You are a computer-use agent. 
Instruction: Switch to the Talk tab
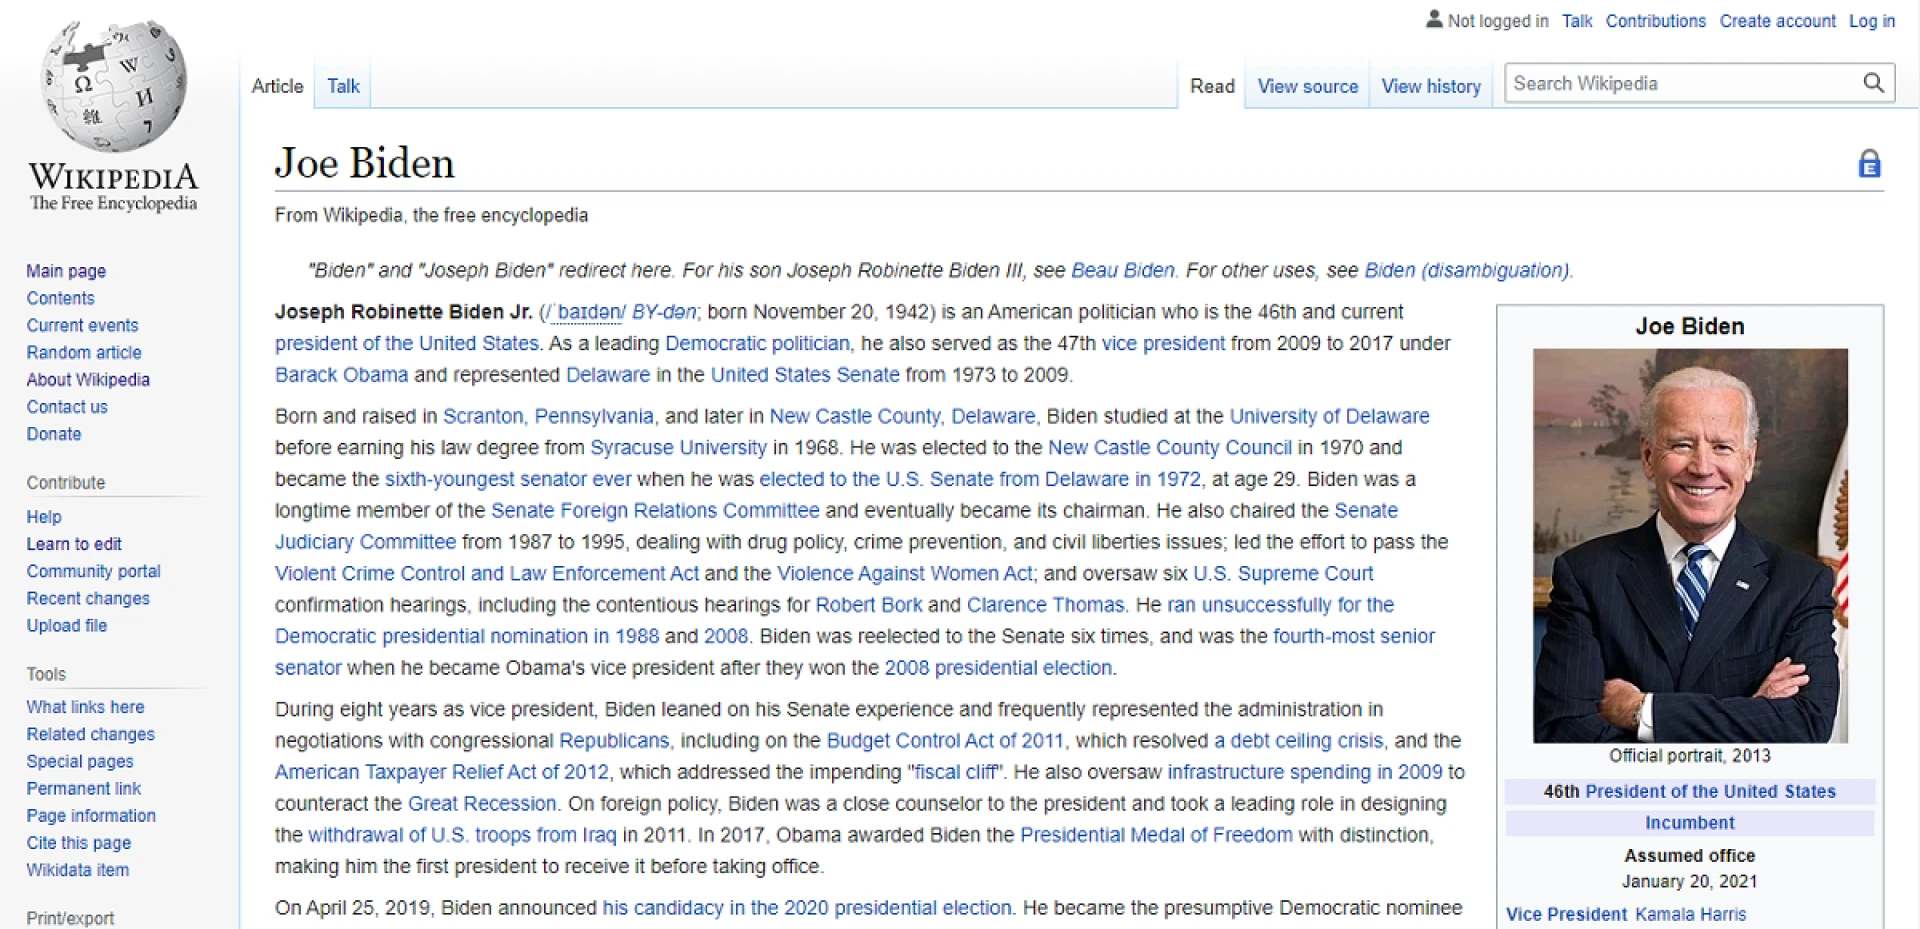[x=342, y=86]
